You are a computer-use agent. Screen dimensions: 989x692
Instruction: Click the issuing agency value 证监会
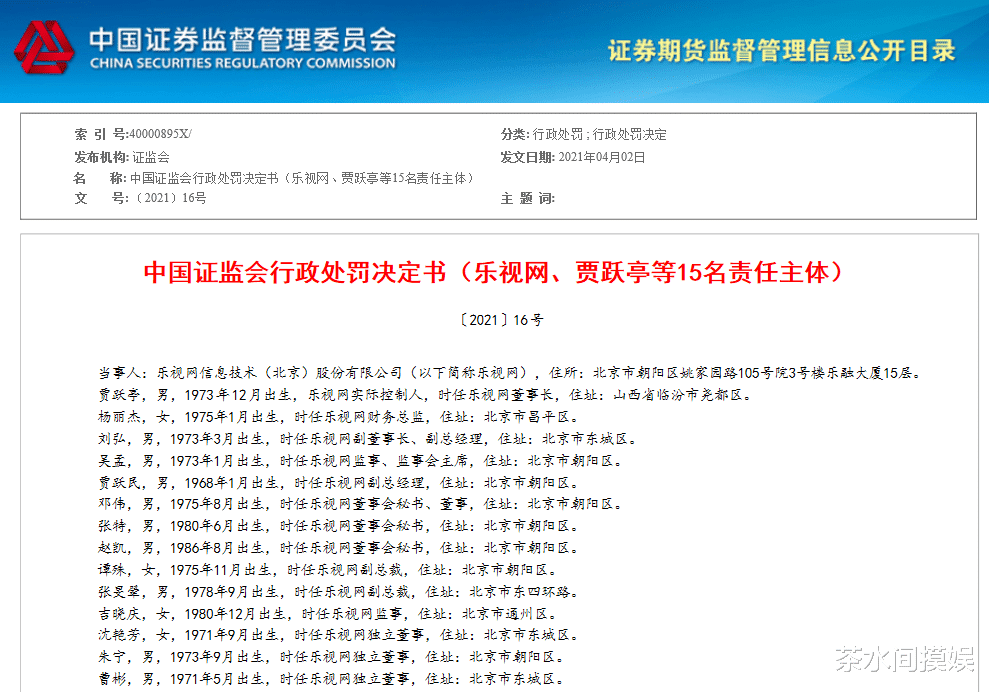(x=151, y=157)
